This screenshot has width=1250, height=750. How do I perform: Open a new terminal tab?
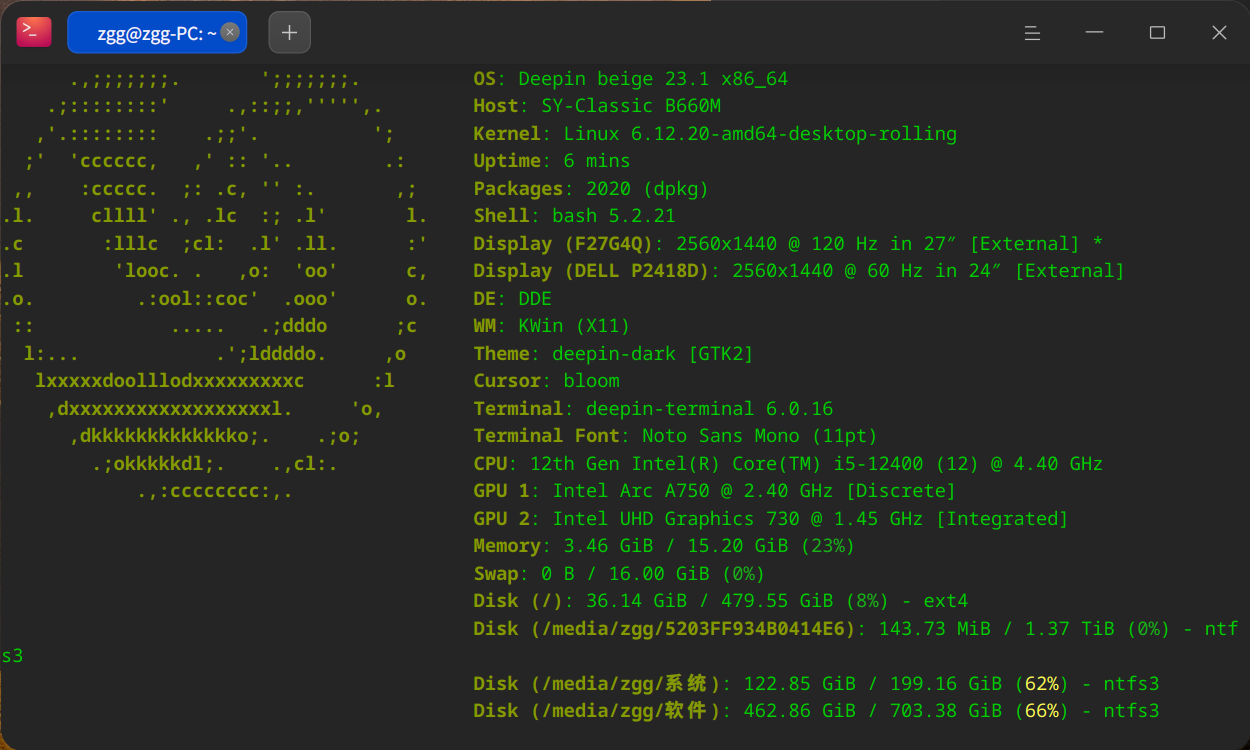290,32
